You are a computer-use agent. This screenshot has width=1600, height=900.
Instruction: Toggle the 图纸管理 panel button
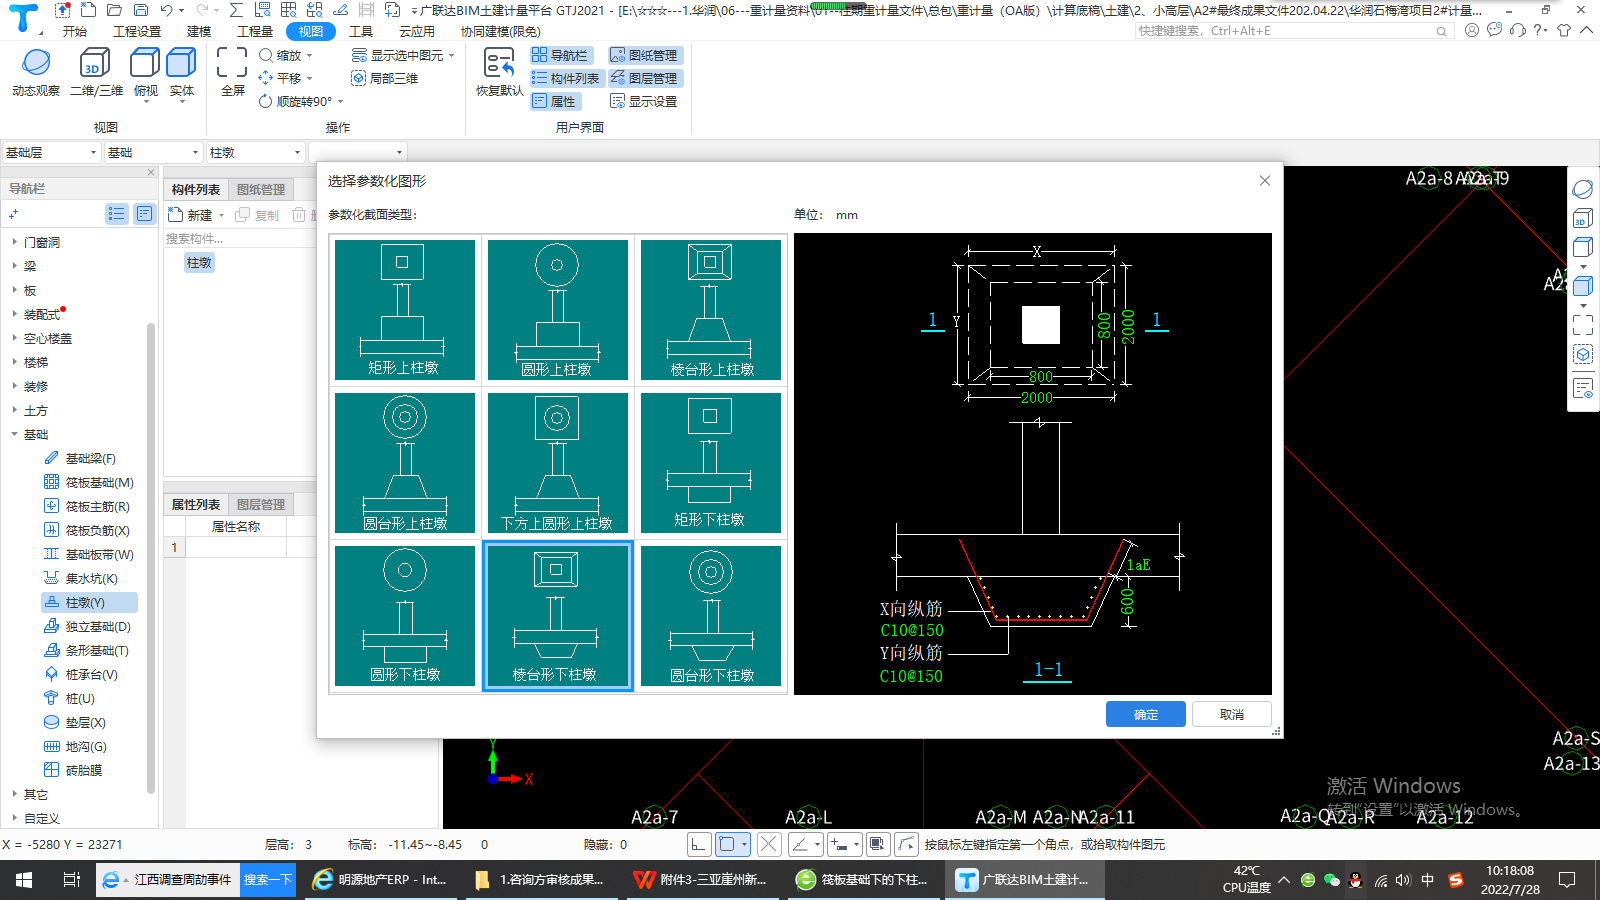tap(644, 56)
